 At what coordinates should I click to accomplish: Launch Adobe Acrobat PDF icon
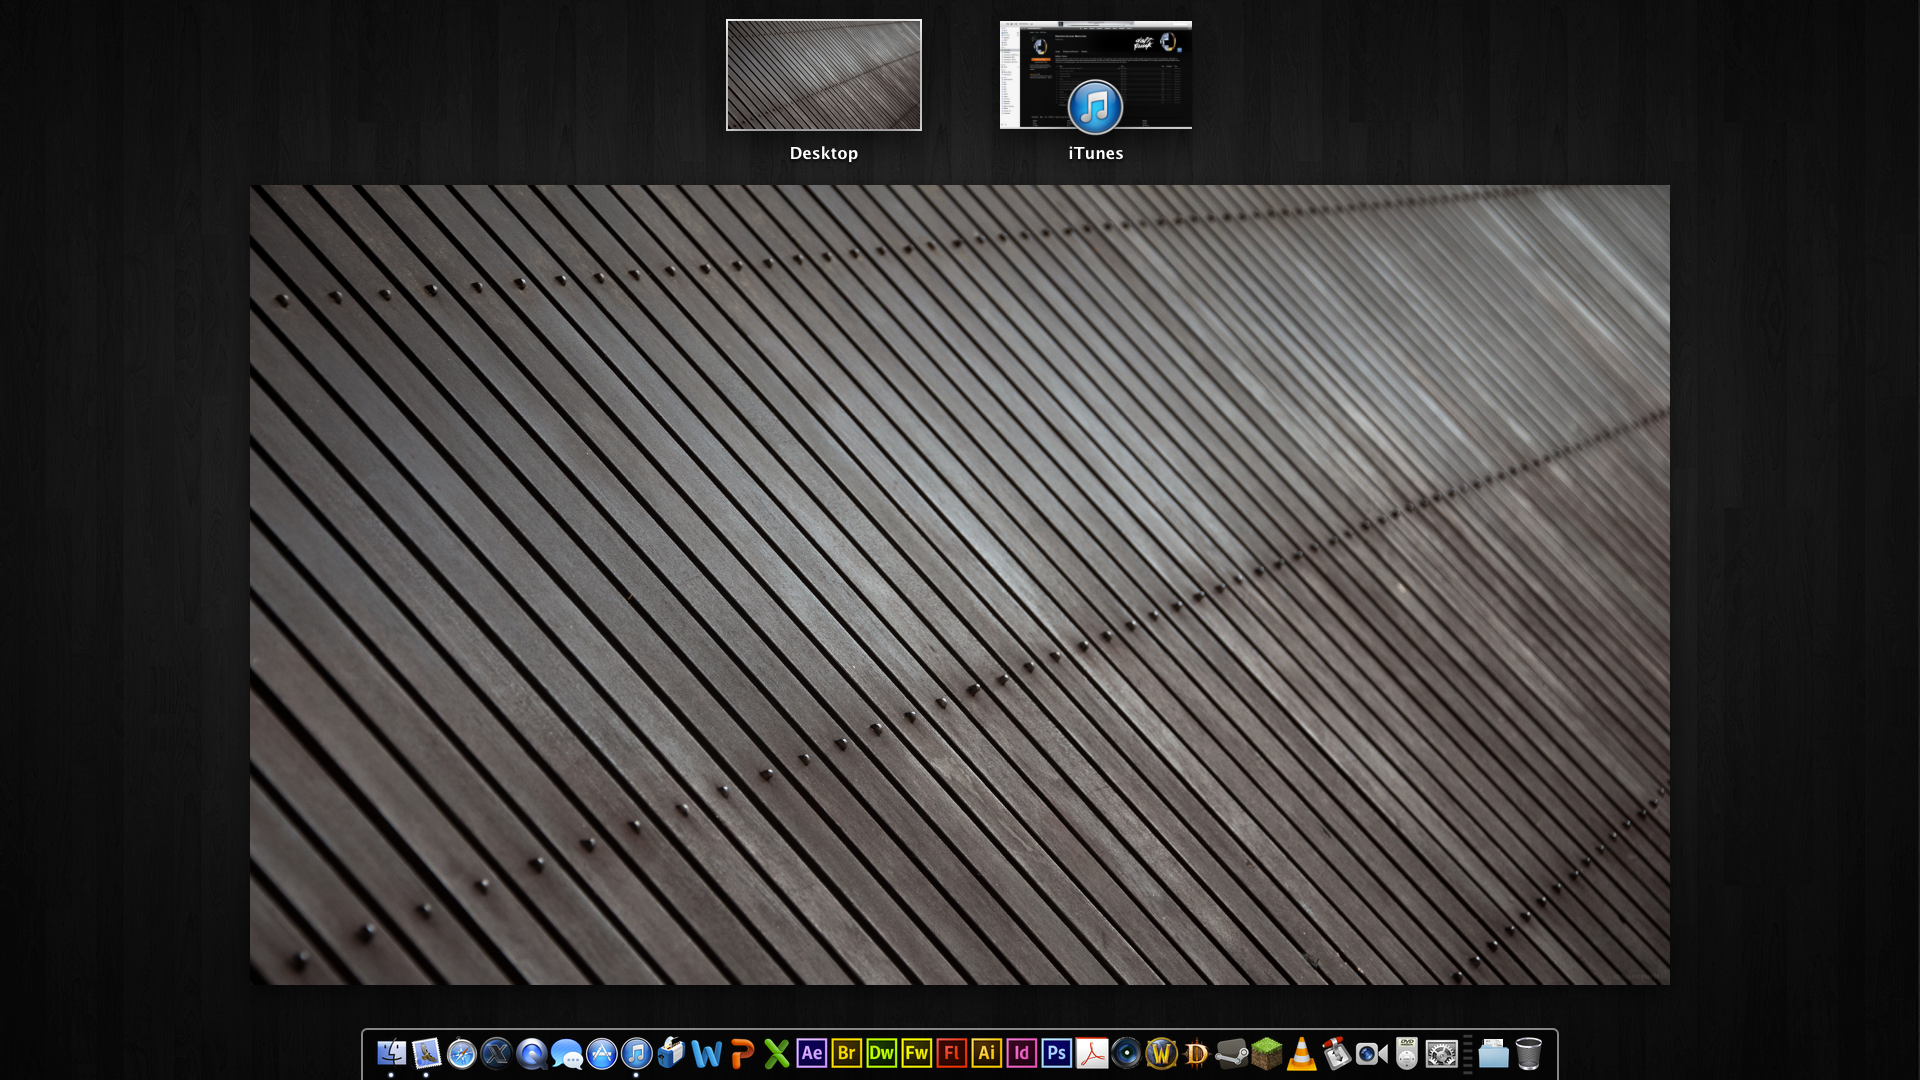(x=1091, y=1053)
